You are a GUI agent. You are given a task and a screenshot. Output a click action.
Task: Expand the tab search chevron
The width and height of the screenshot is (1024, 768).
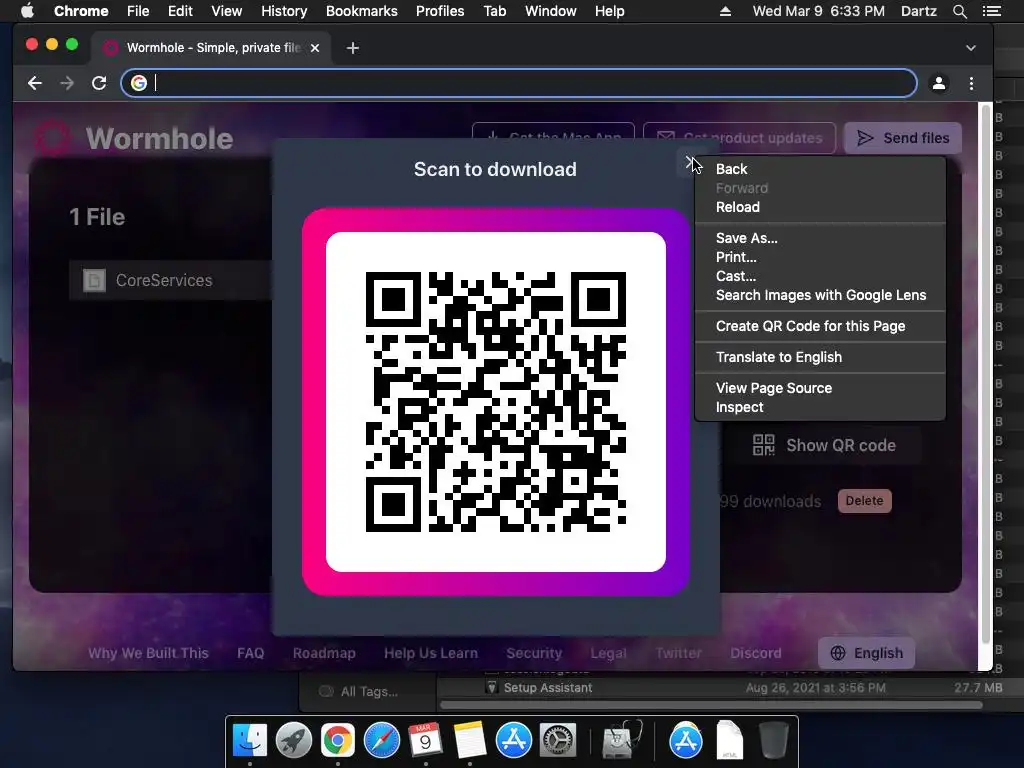971,48
